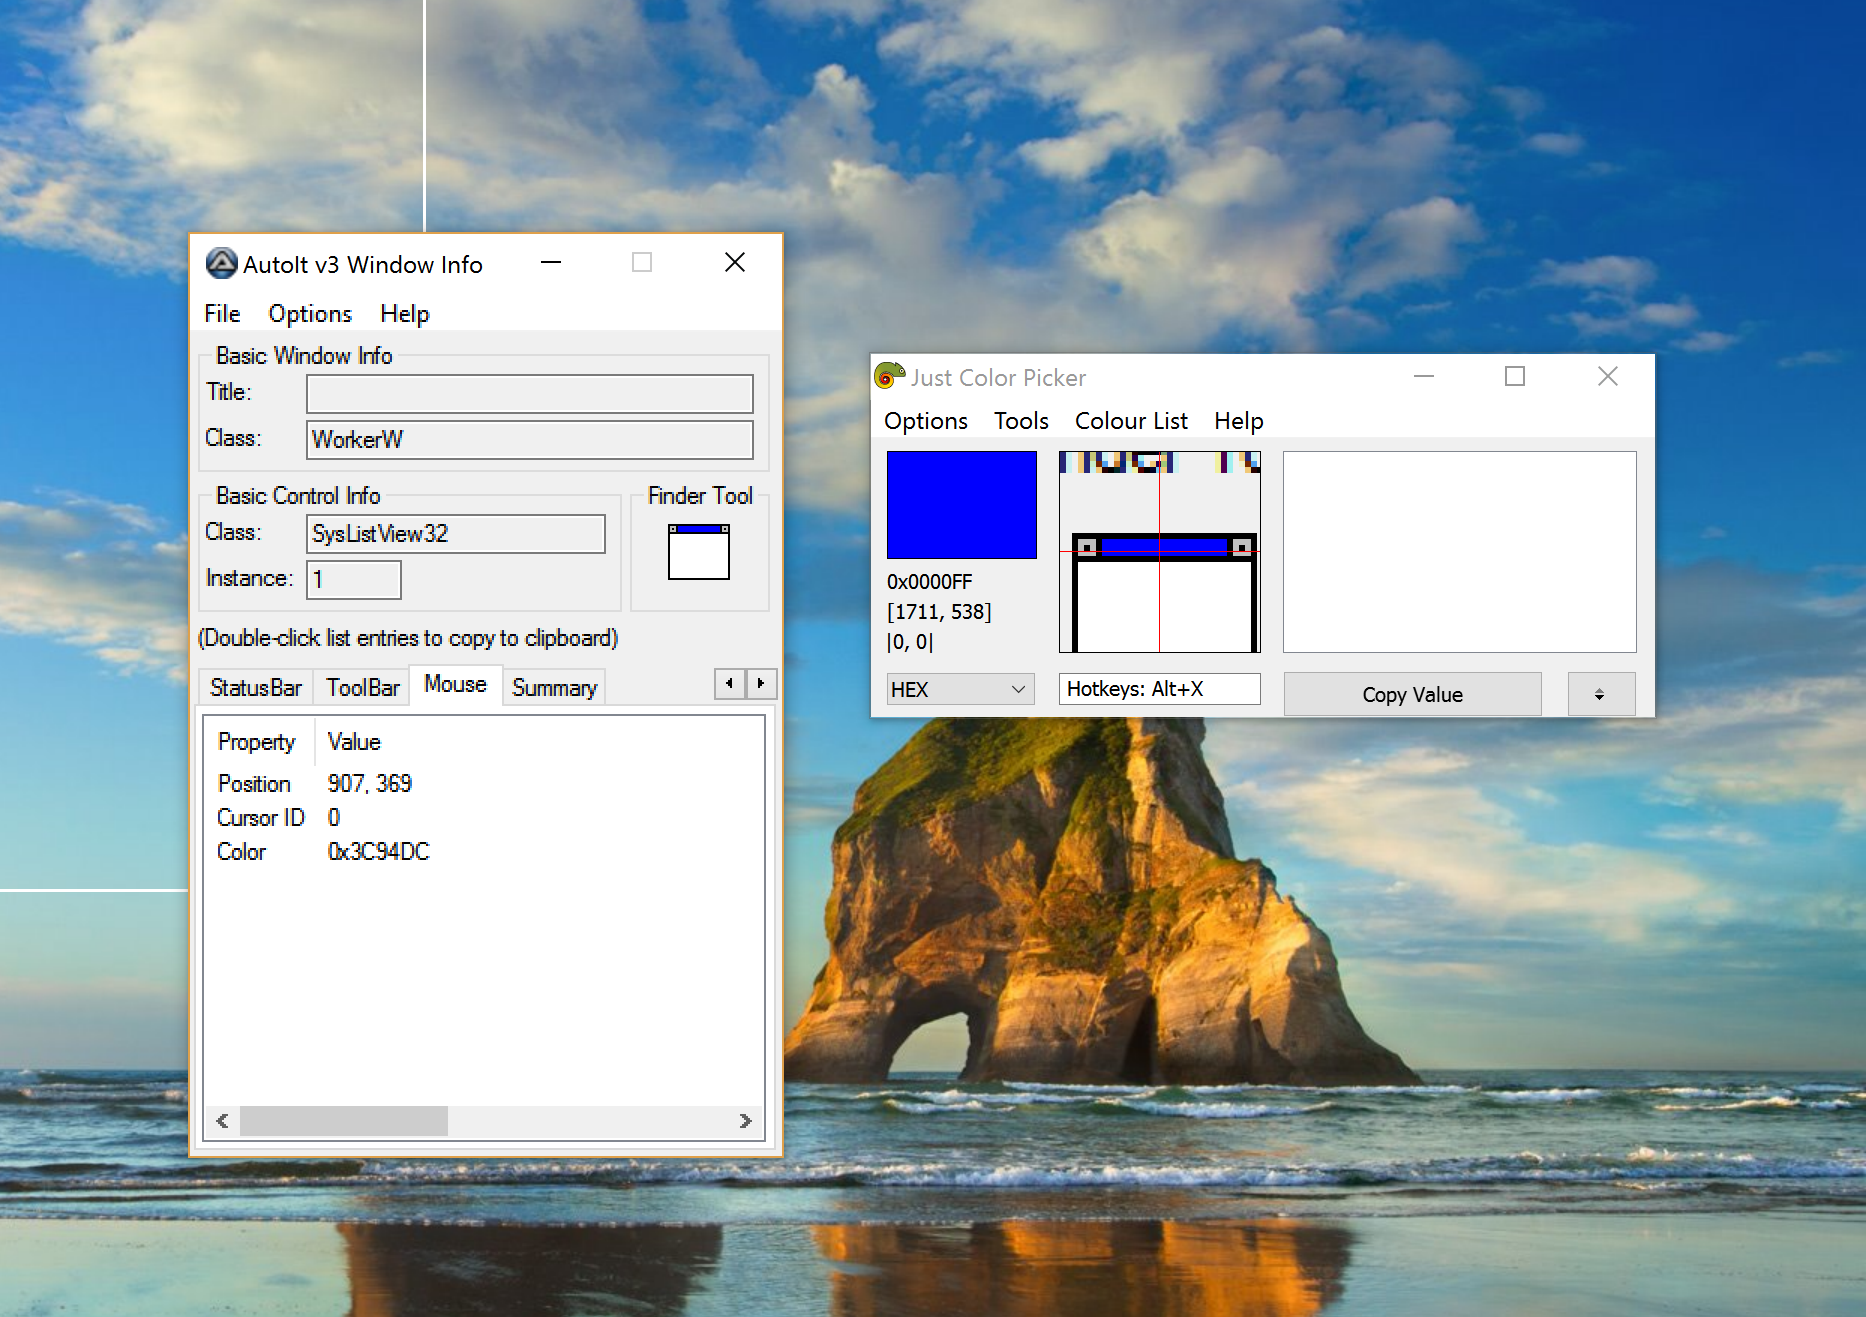Screen dimensions: 1866x1317
Task: Click the blue current color swatch
Action: [x=961, y=504]
